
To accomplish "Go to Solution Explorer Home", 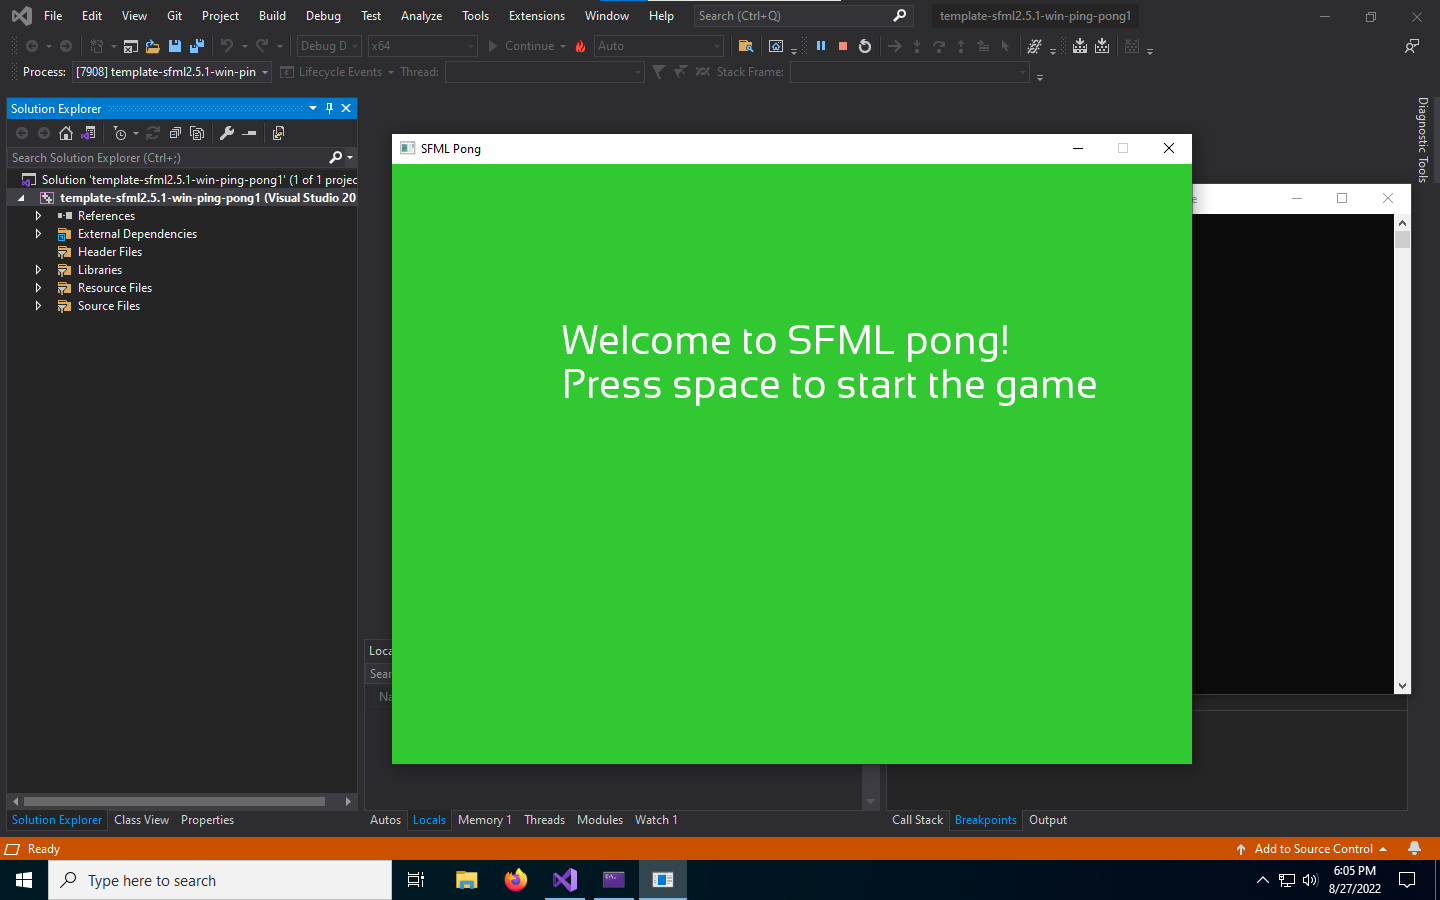I will (66, 133).
